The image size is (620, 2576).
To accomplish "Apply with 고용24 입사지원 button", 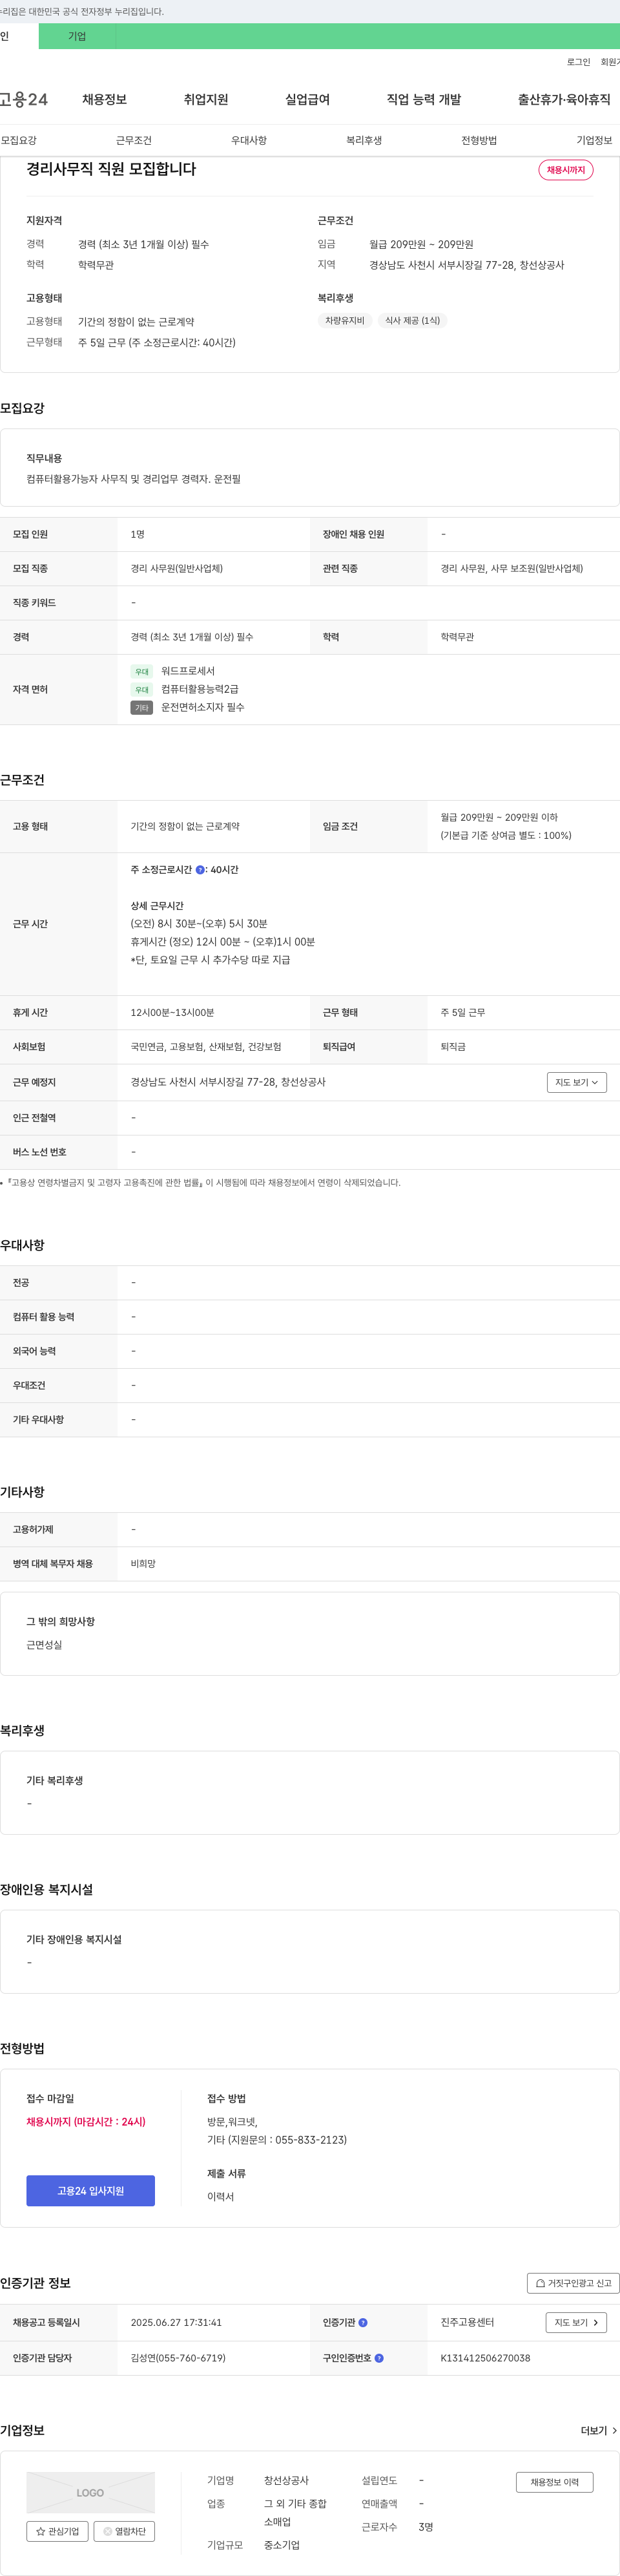I will pos(90,2190).
